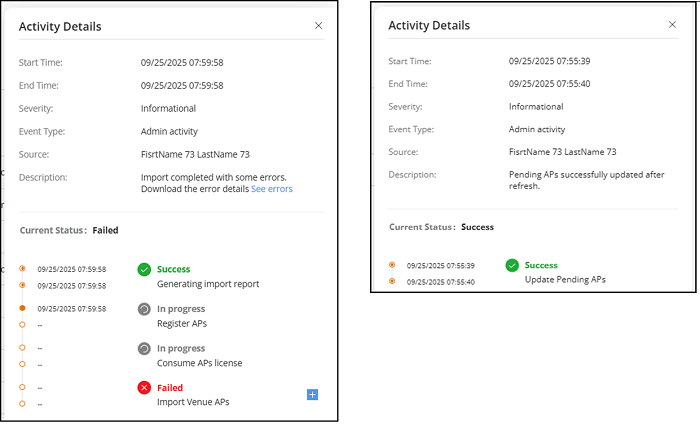
Task: Click the Generating import report step label
Action: (207, 284)
